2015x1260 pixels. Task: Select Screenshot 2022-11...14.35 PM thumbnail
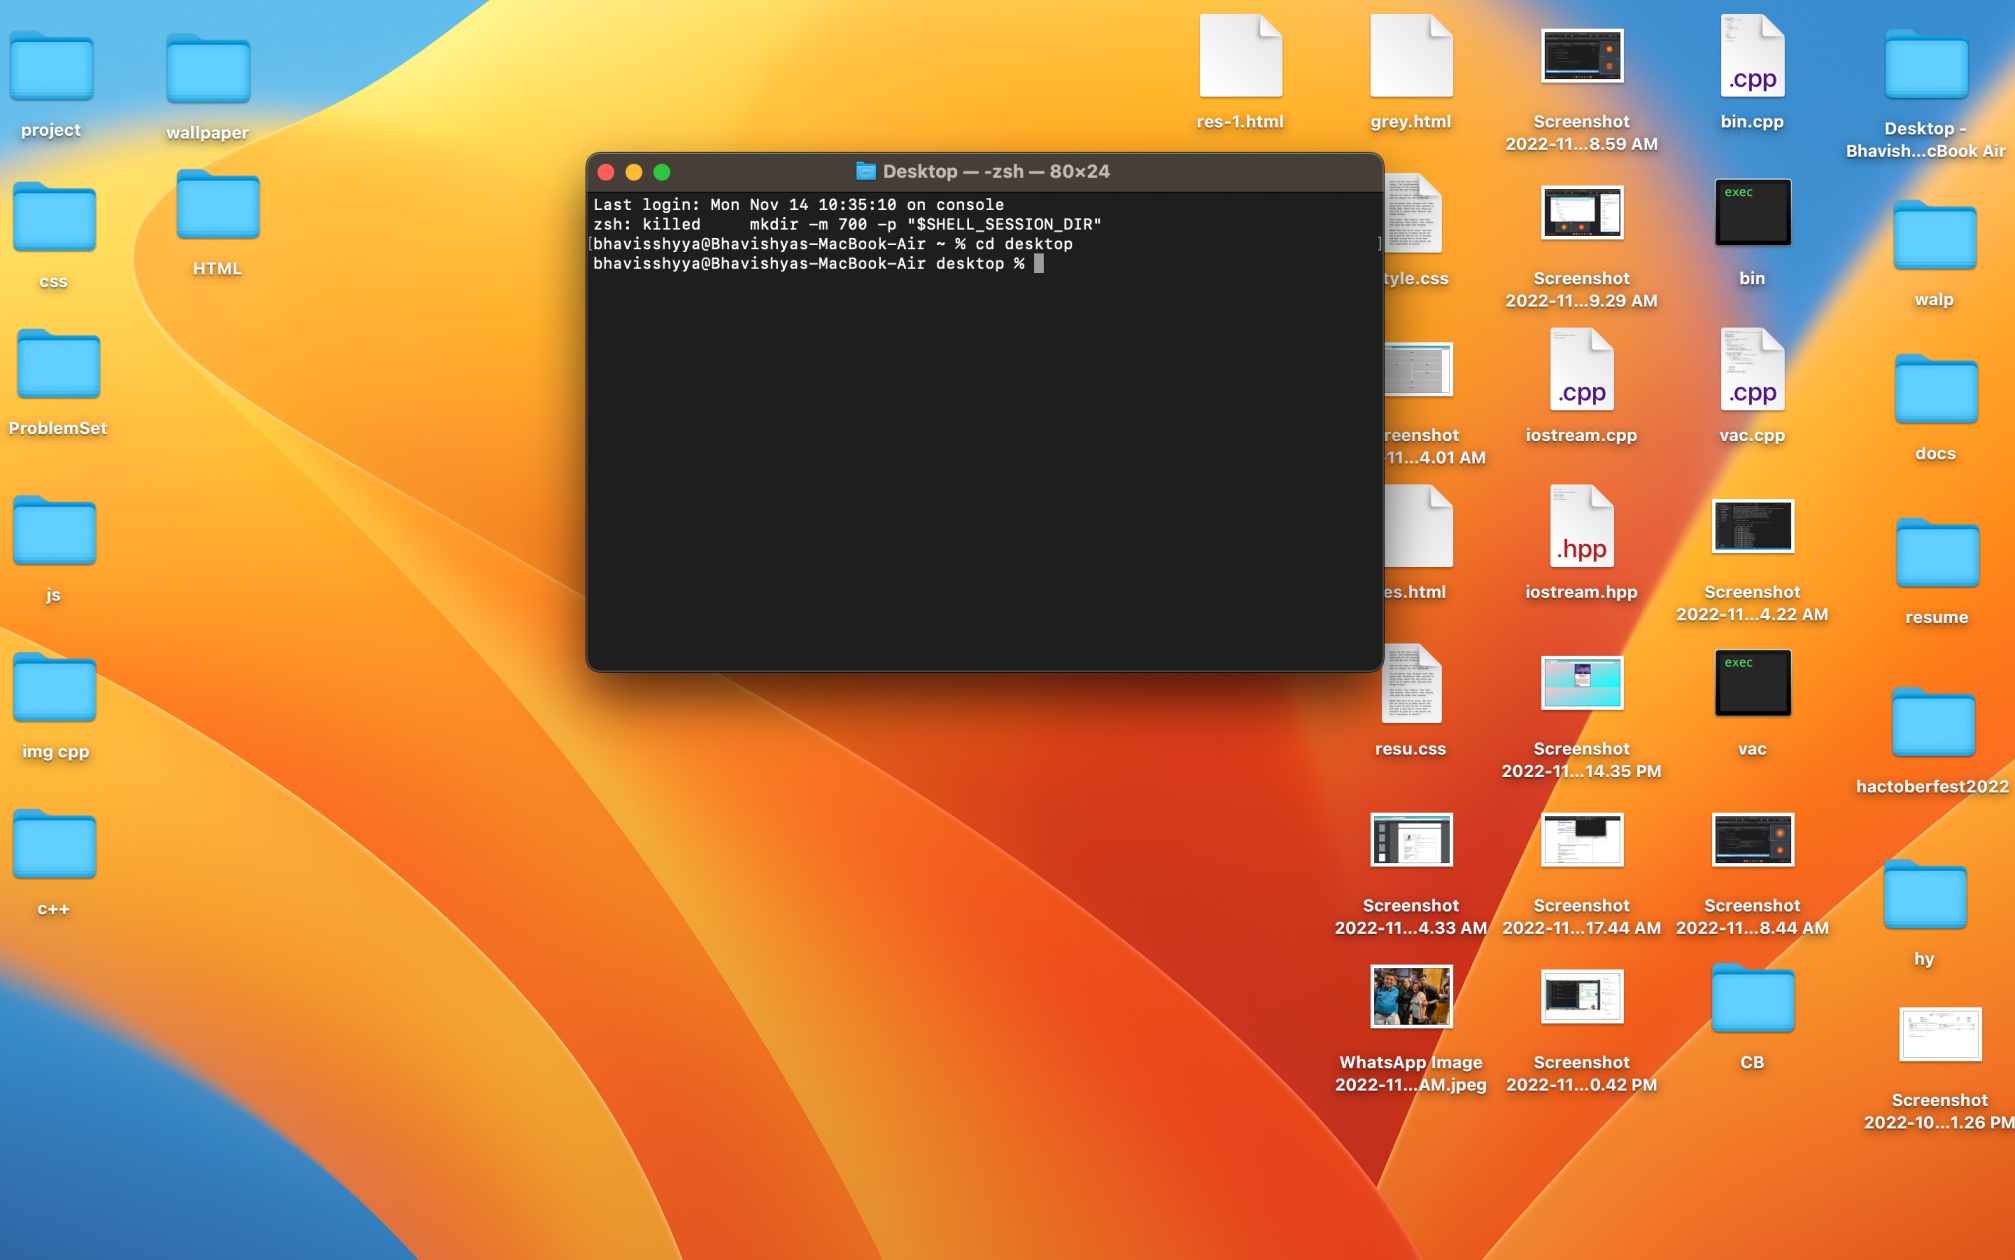1580,683
